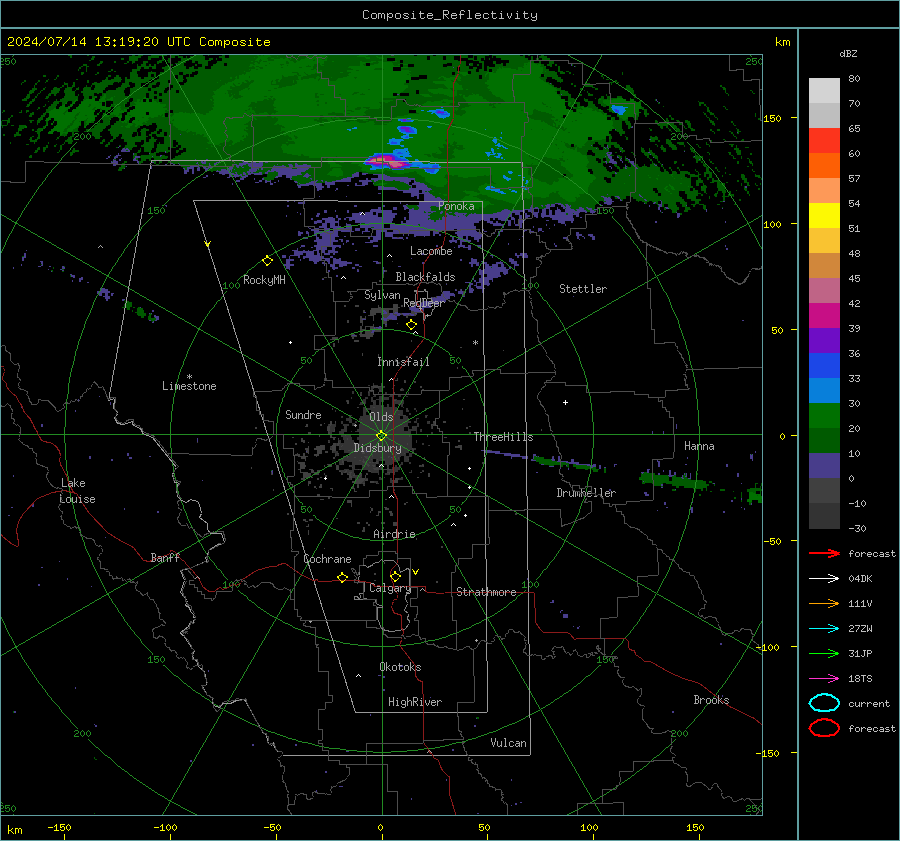This screenshot has height=841, width=900.
Task: Click the yellow radar-center diamond at Didsbury
Action: (x=381, y=436)
